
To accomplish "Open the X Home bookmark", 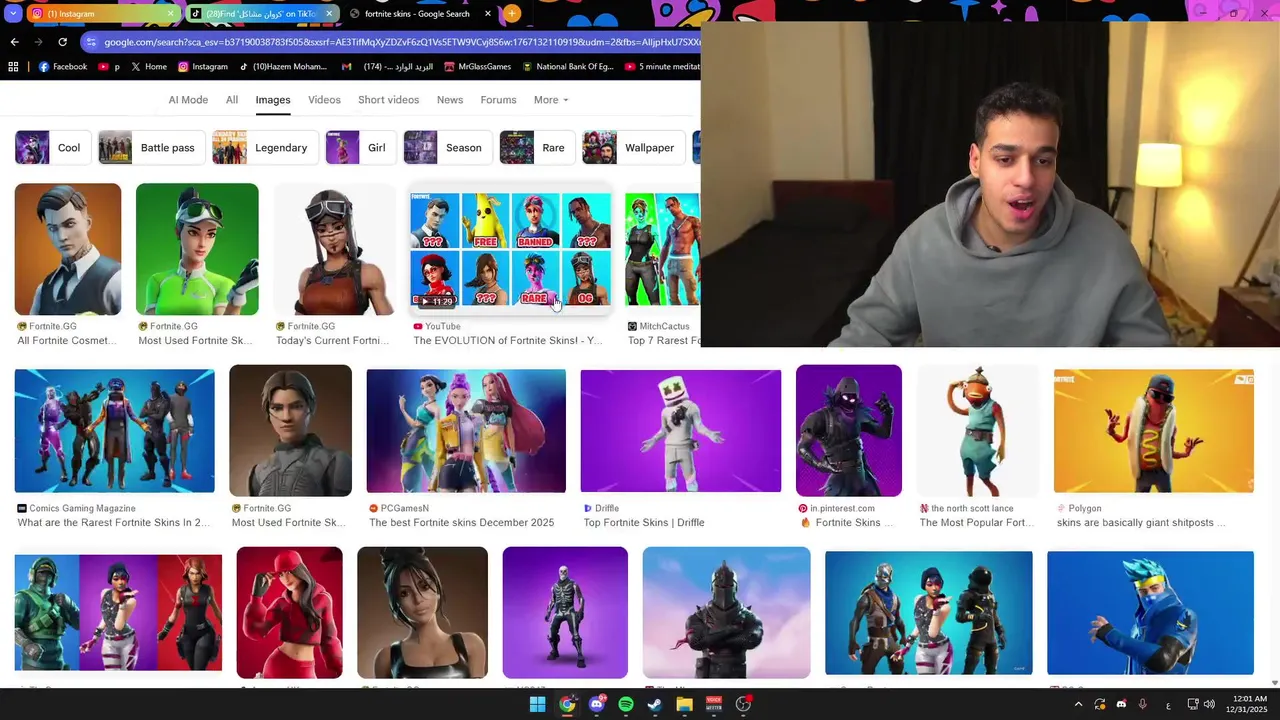I will click(x=148, y=67).
